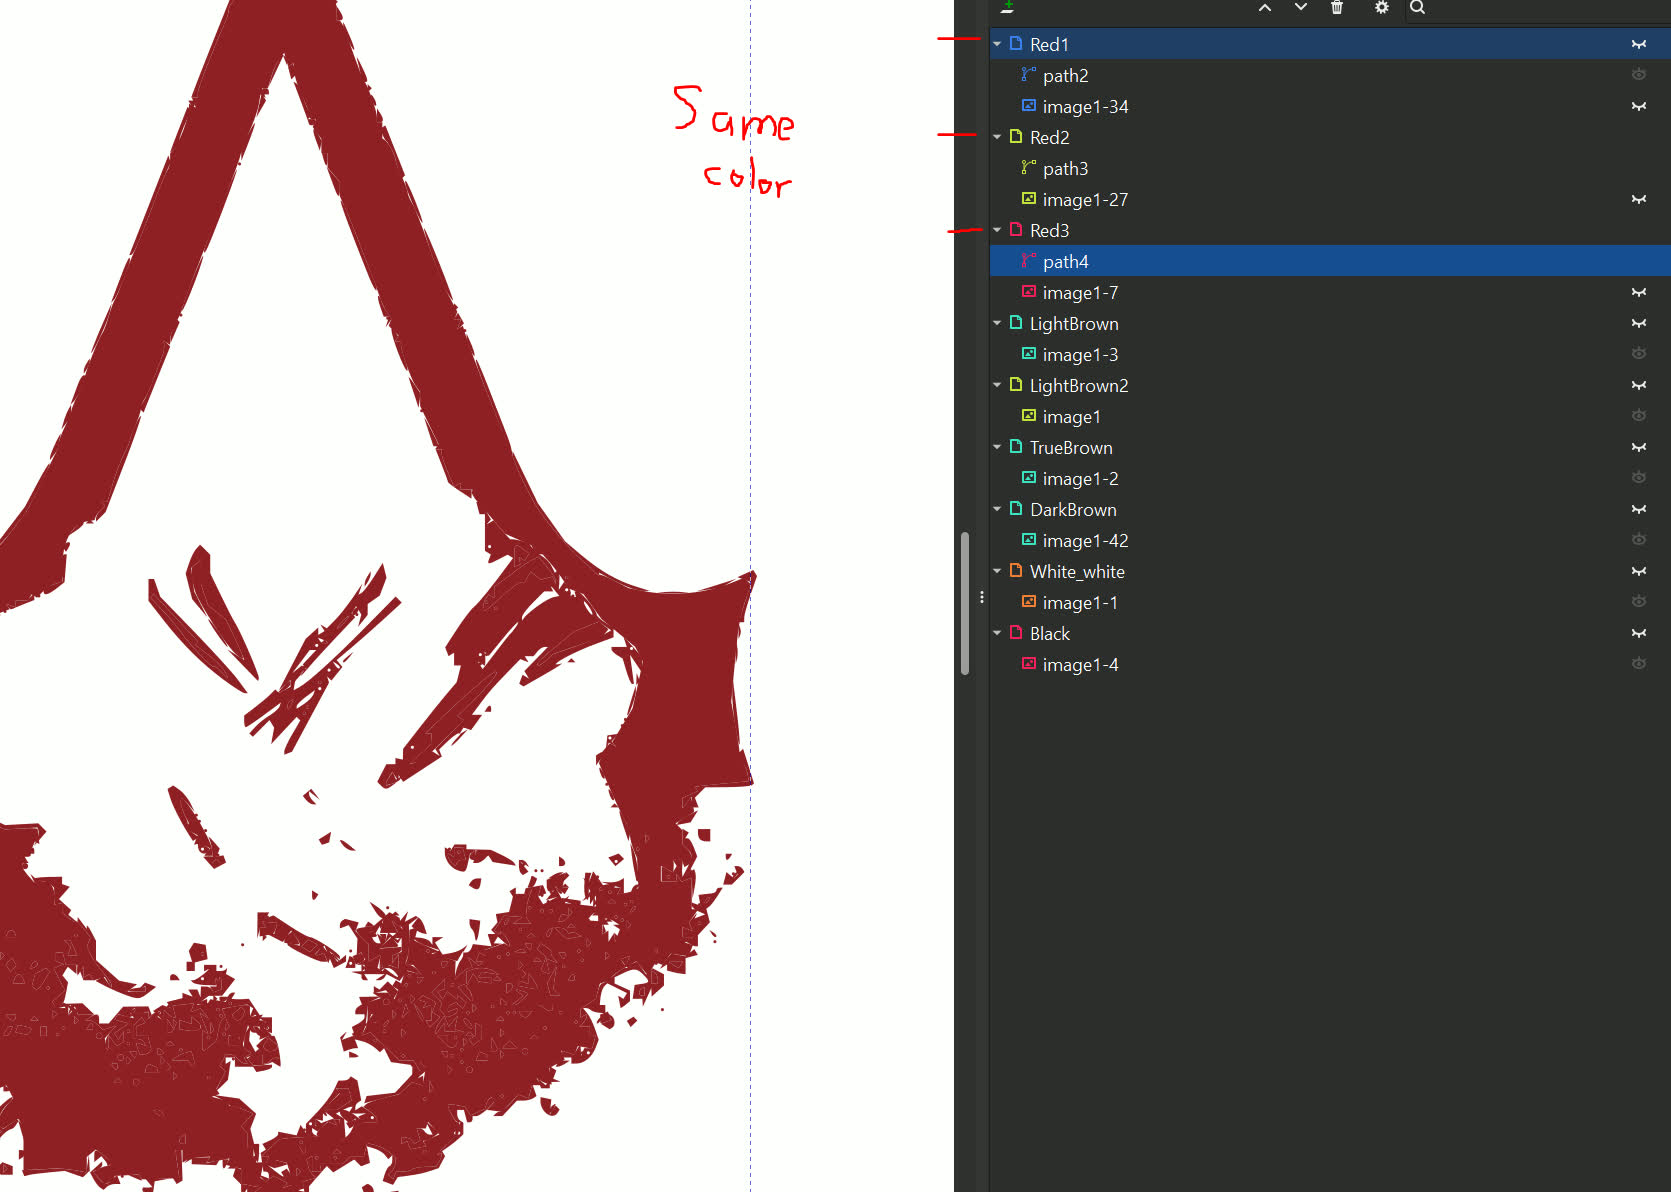Image resolution: width=1671 pixels, height=1192 pixels.
Task: Click the image1-42 image icon
Action: click(1028, 539)
